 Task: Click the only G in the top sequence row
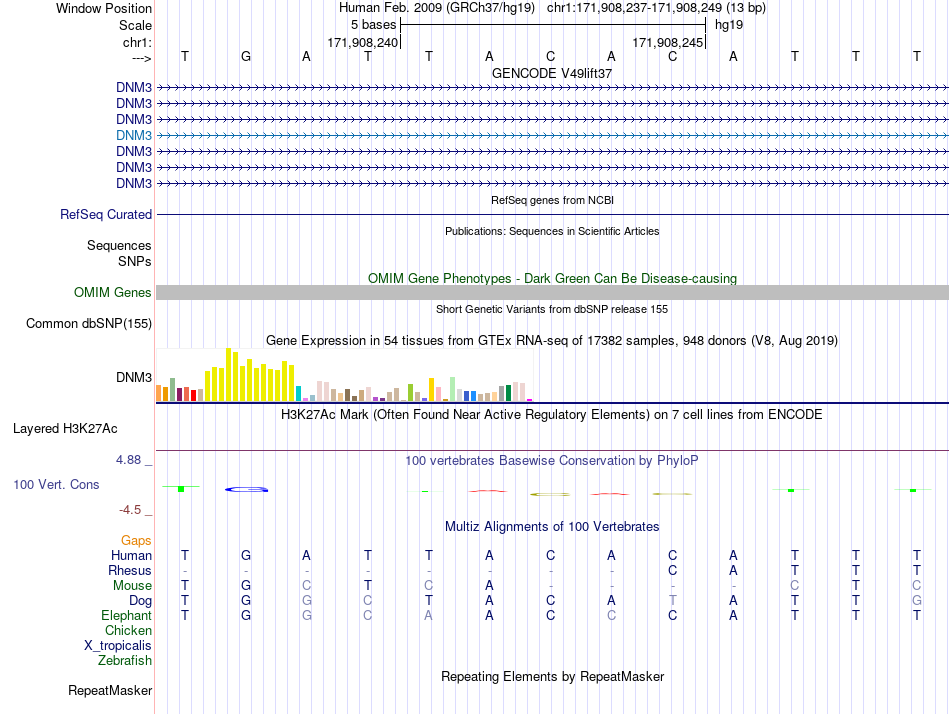point(246,56)
